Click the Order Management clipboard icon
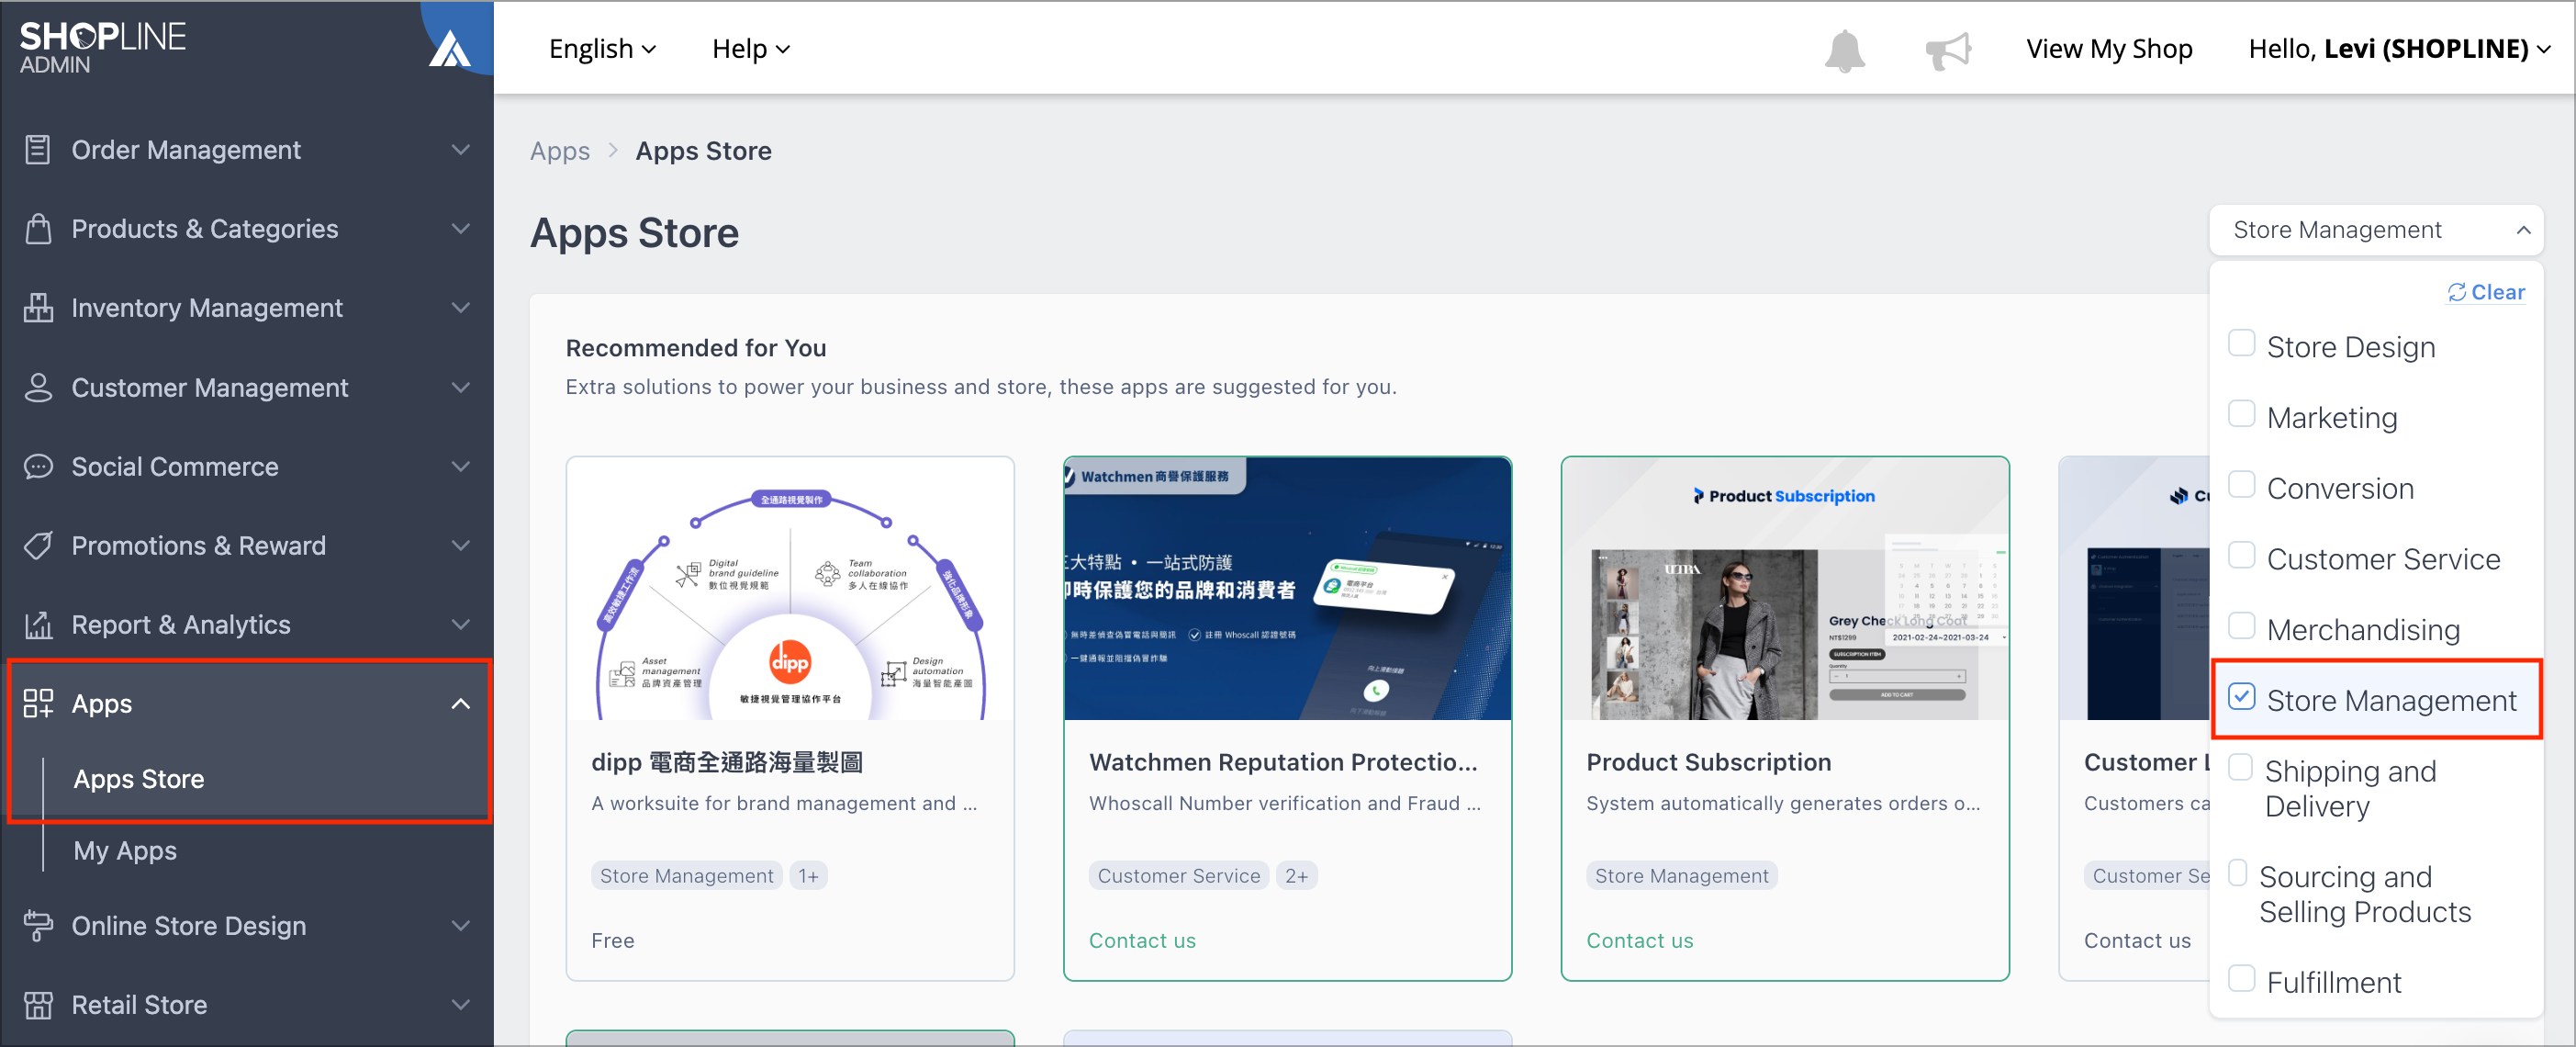The image size is (2576, 1047). [x=38, y=150]
